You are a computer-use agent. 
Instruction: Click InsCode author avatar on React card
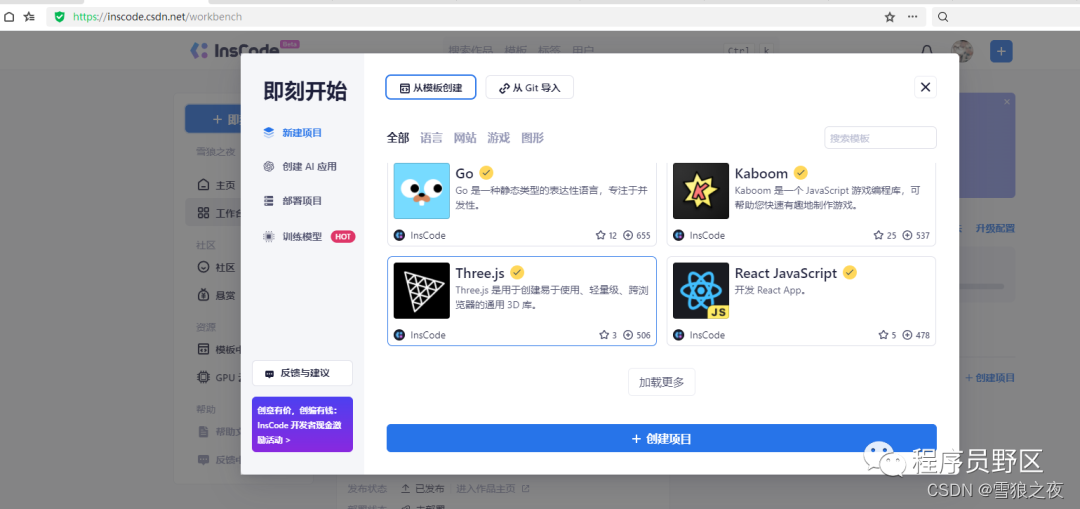[678, 335]
